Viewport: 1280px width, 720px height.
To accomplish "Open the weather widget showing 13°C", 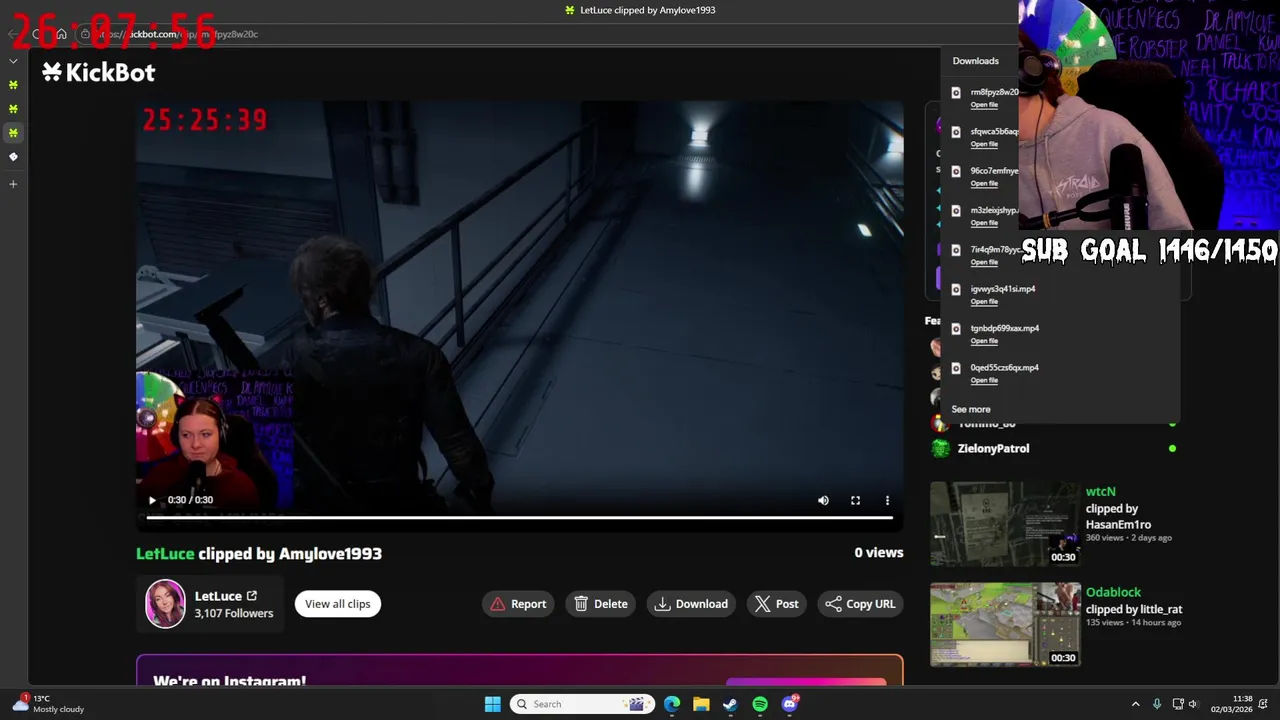I will pos(48,704).
